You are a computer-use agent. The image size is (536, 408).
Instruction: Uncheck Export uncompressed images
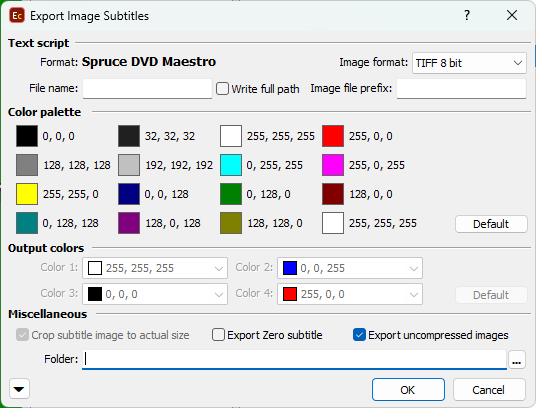point(359,335)
